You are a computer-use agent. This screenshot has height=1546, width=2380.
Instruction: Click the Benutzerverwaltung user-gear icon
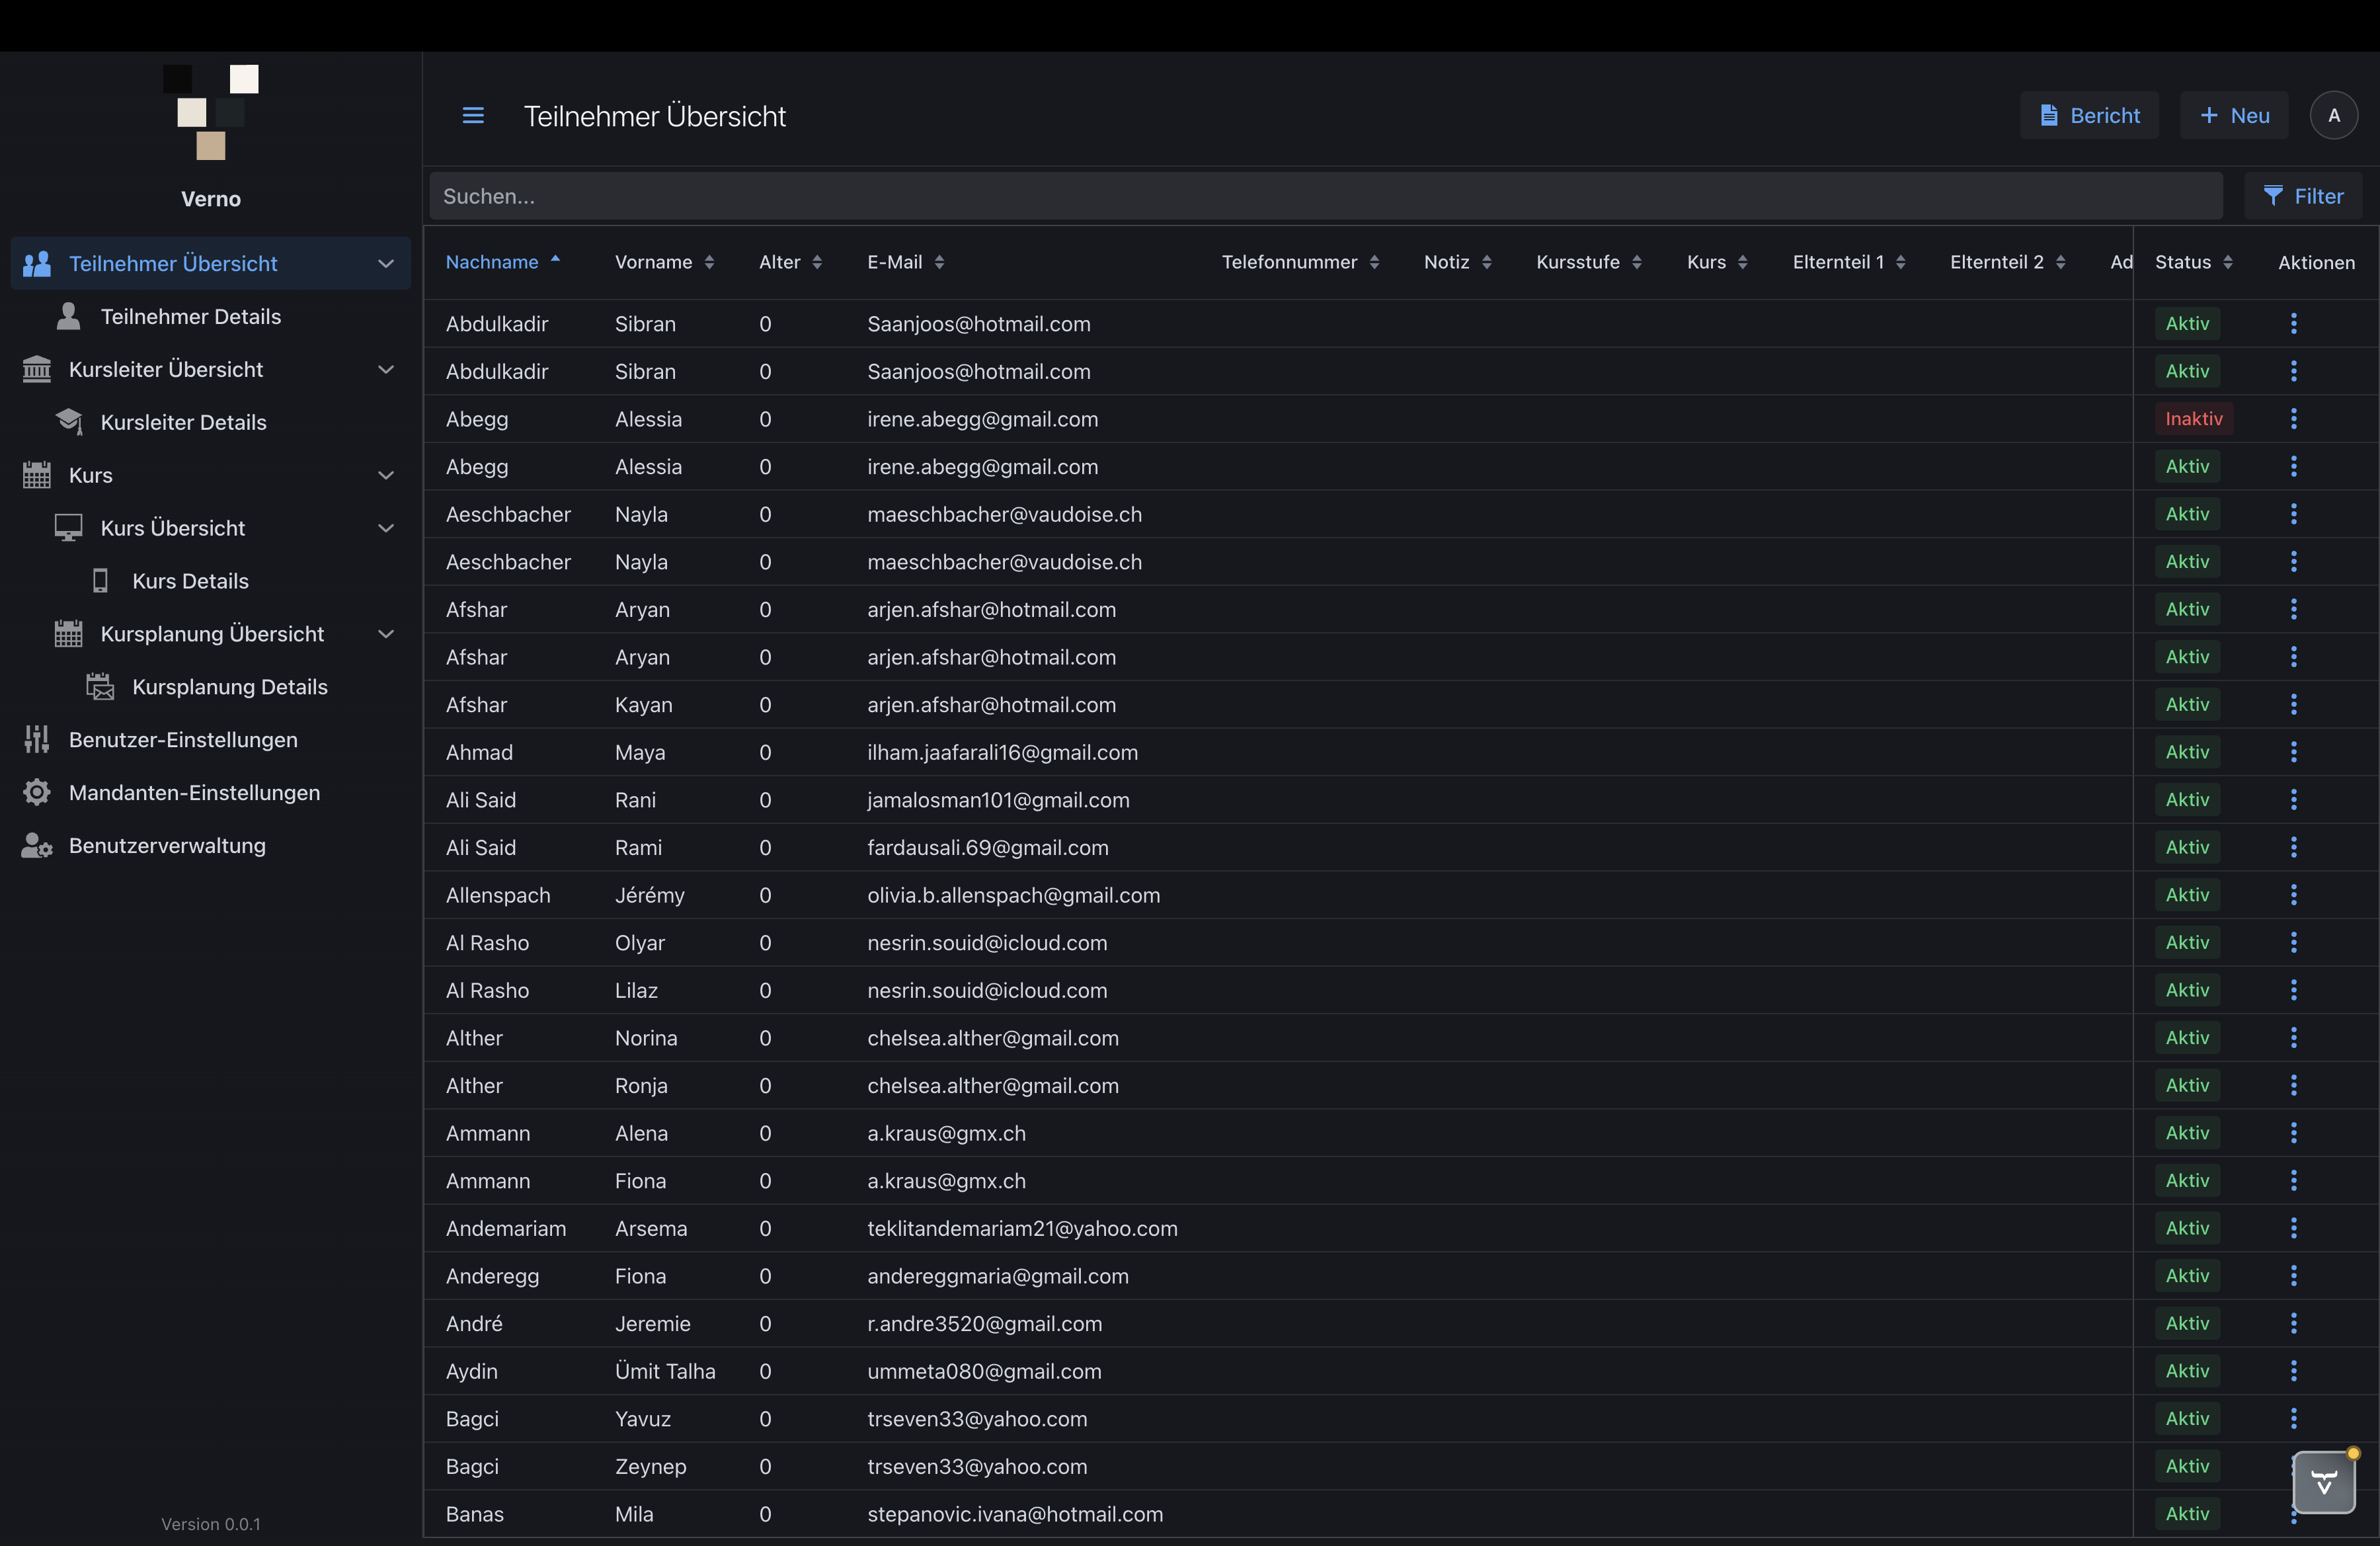click(x=37, y=846)
